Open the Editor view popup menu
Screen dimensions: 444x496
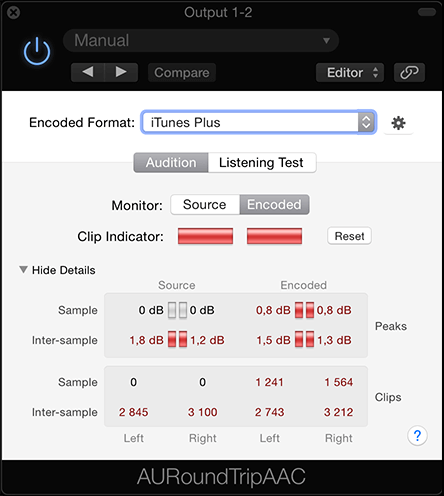[x=350, y=72]
